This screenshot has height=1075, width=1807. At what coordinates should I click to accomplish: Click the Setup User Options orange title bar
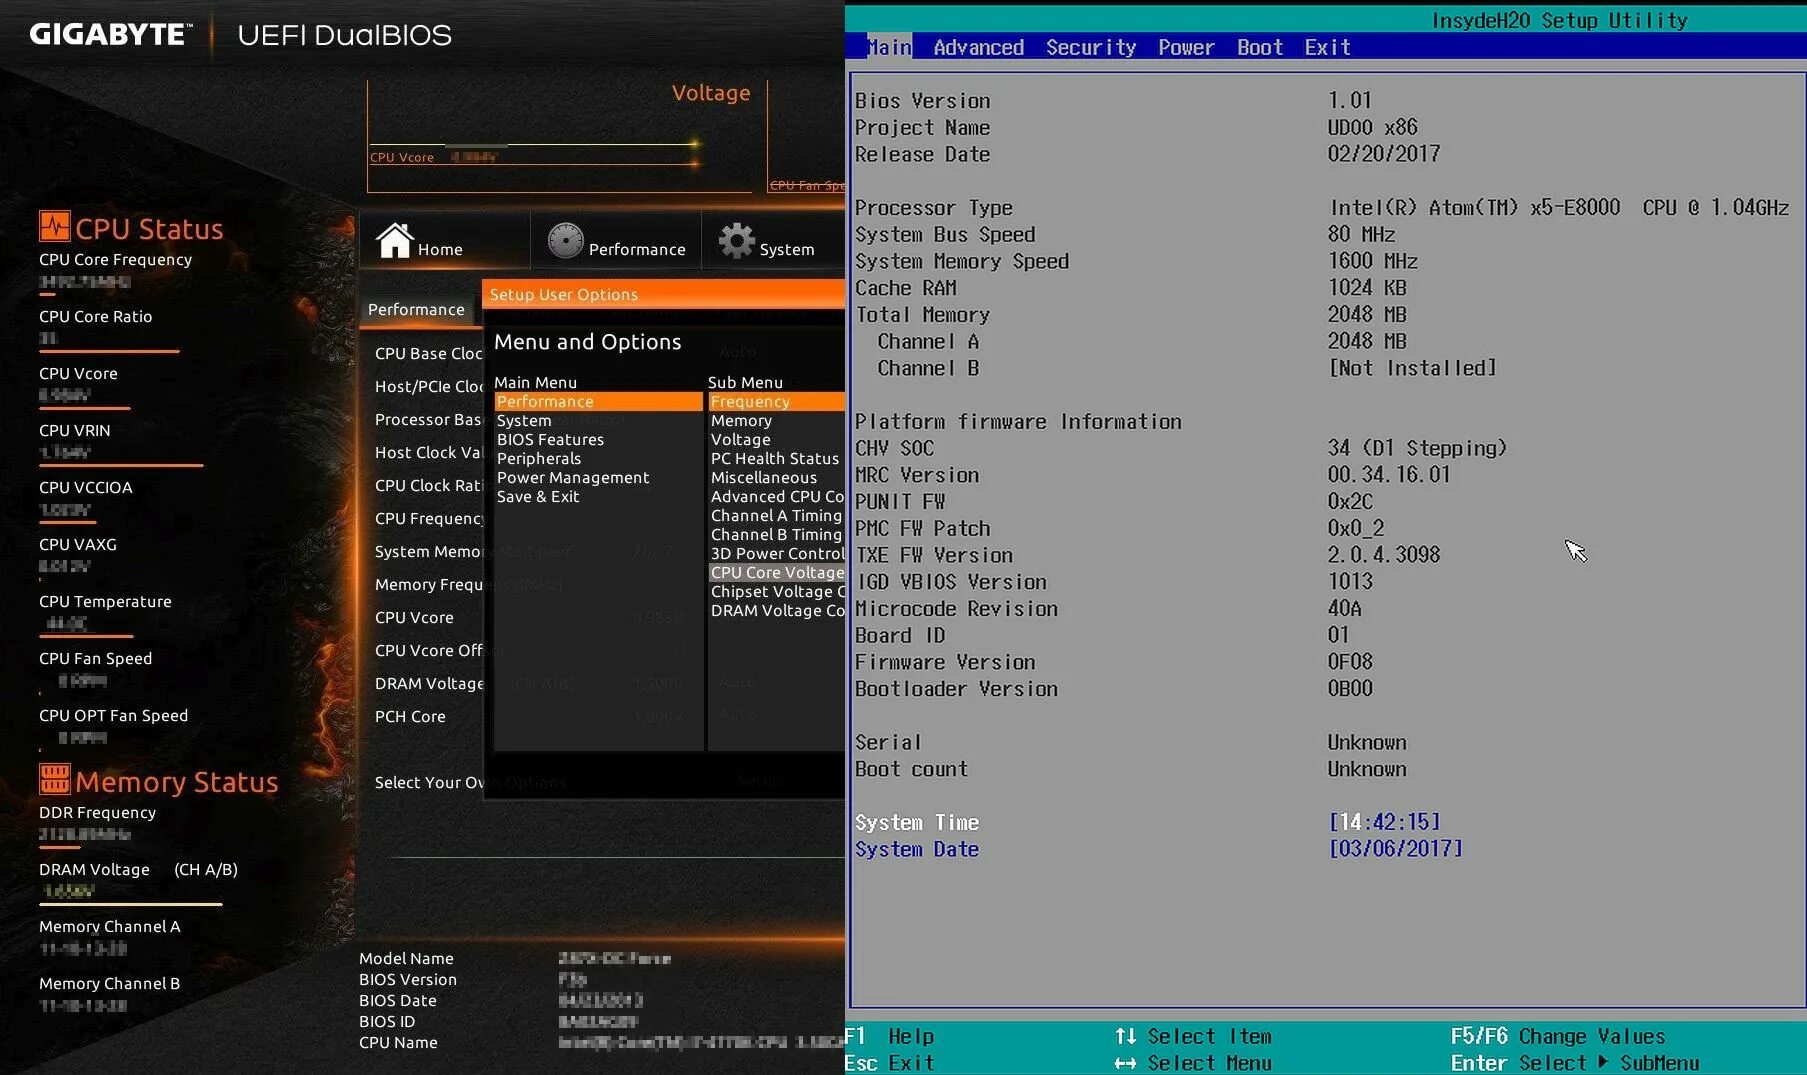[x=663, y=294]
